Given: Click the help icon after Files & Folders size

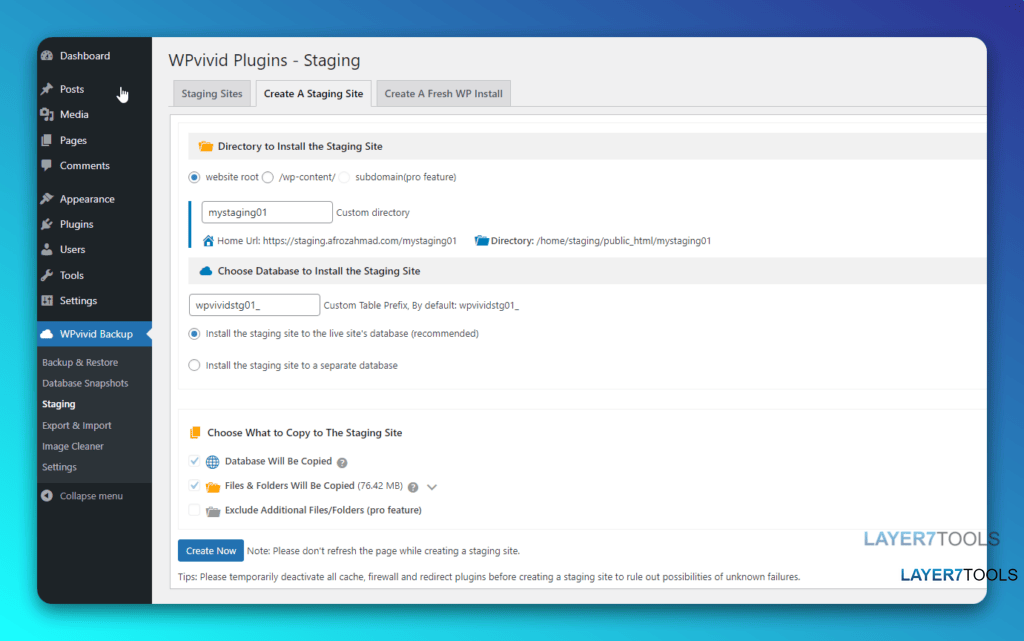Looking at the screenshot, I should click(x=413, y=487).
